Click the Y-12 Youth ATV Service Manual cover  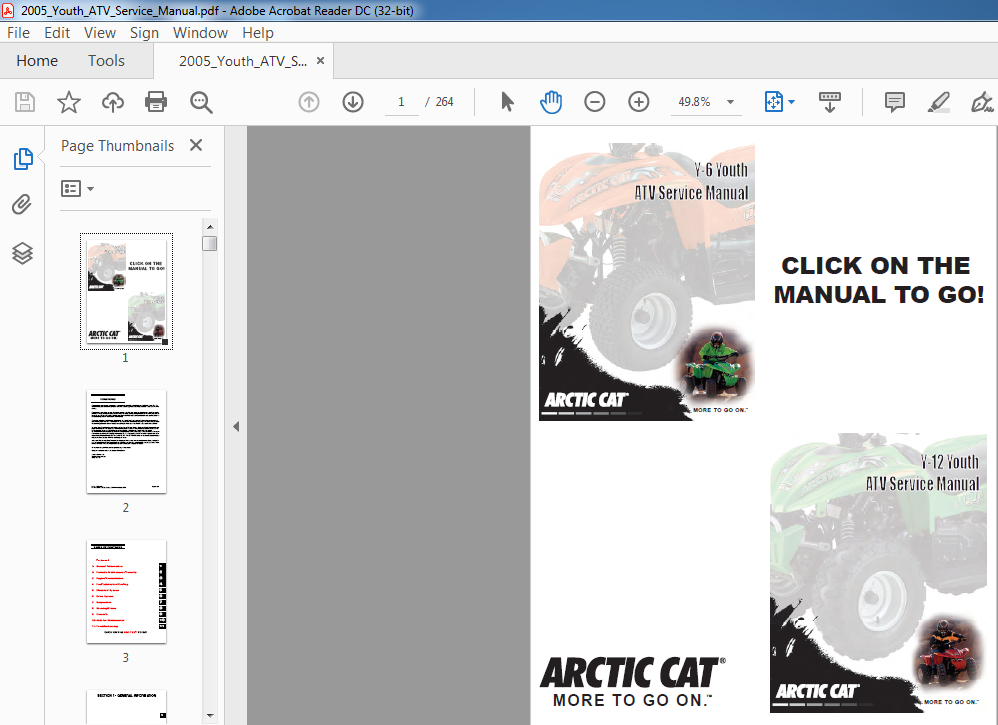point(878,573)
